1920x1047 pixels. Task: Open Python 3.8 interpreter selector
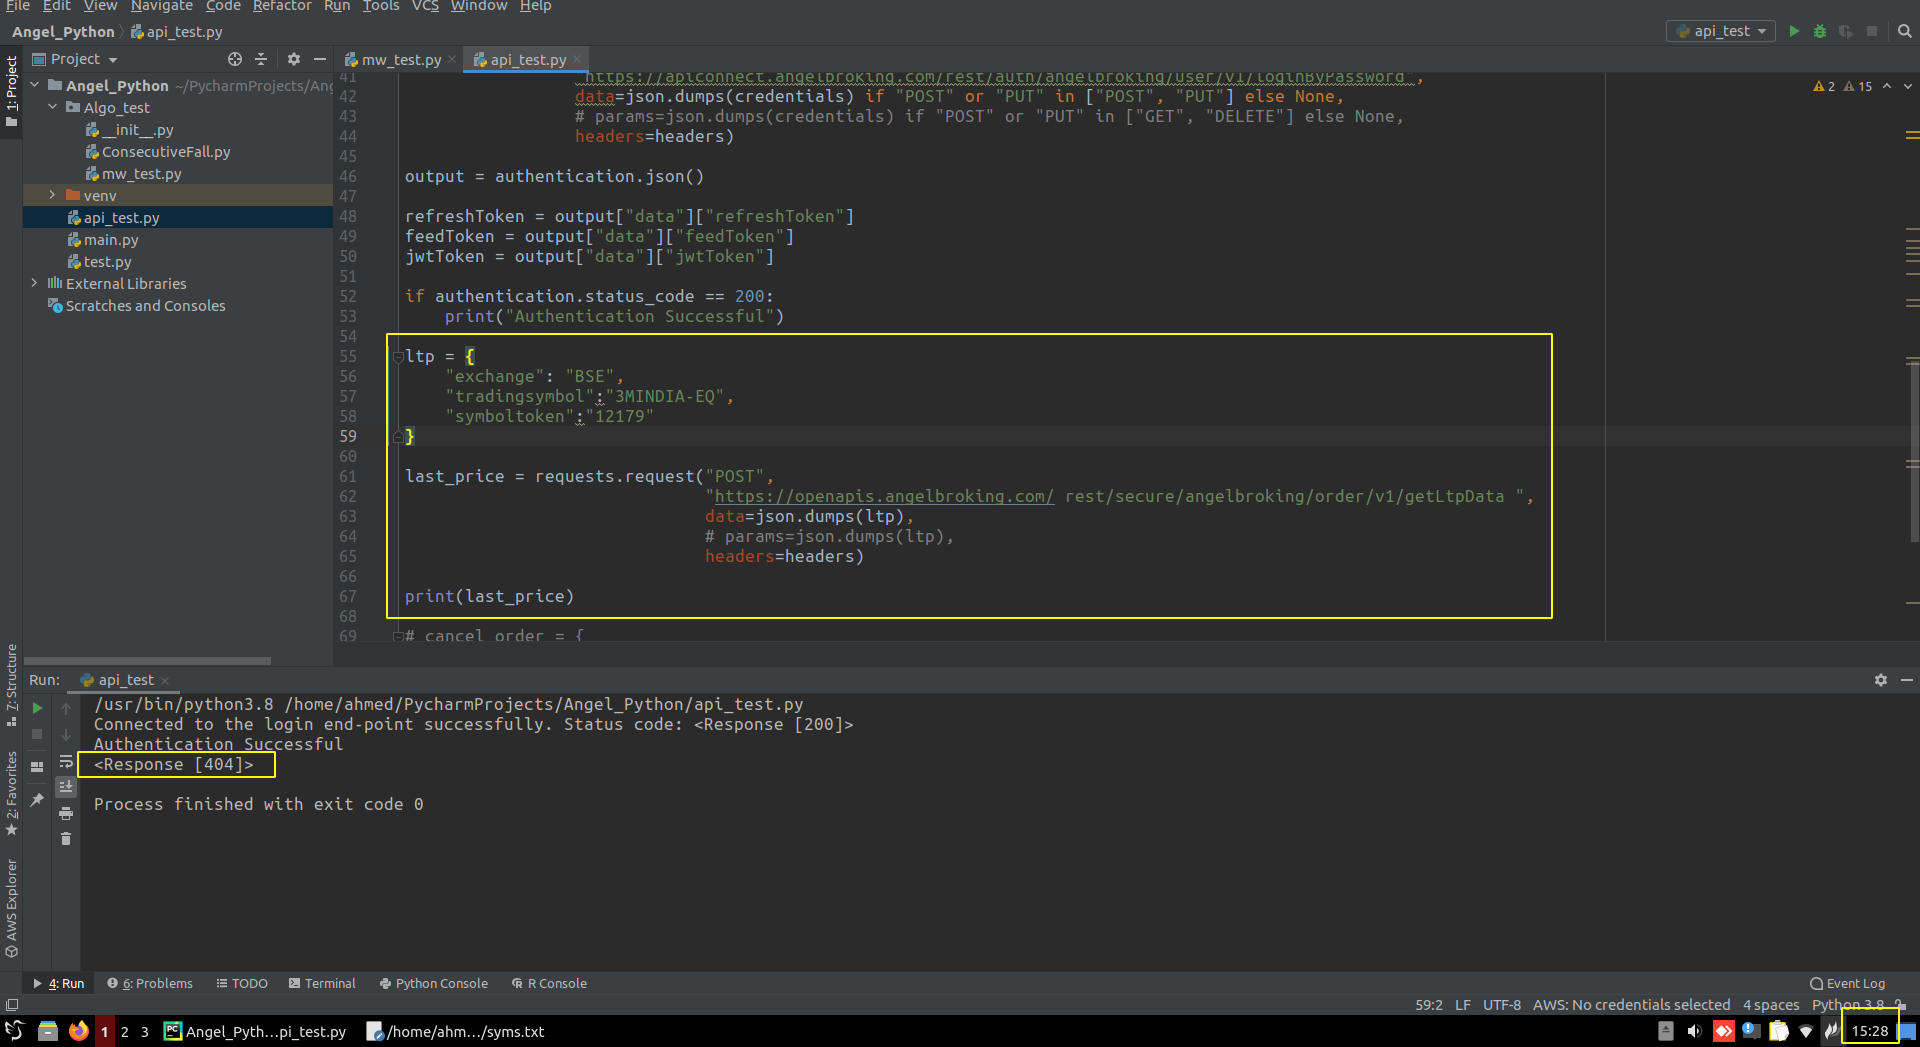point(1848,1005)
